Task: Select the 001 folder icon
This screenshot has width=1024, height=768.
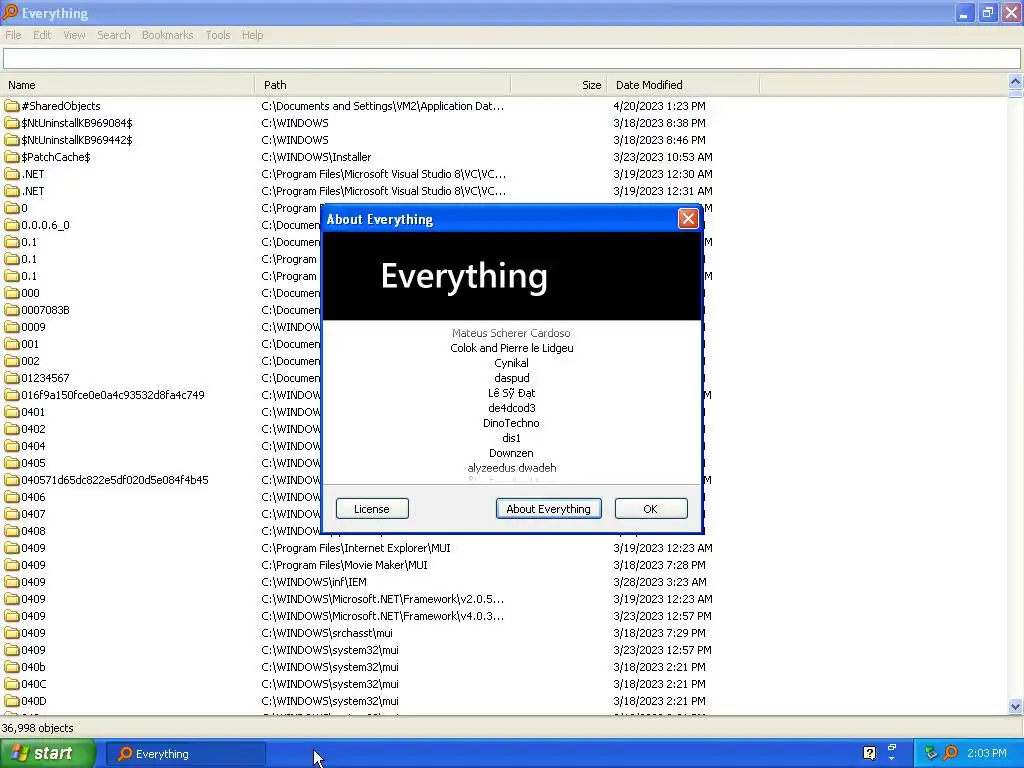Action: tap(12, 344)
